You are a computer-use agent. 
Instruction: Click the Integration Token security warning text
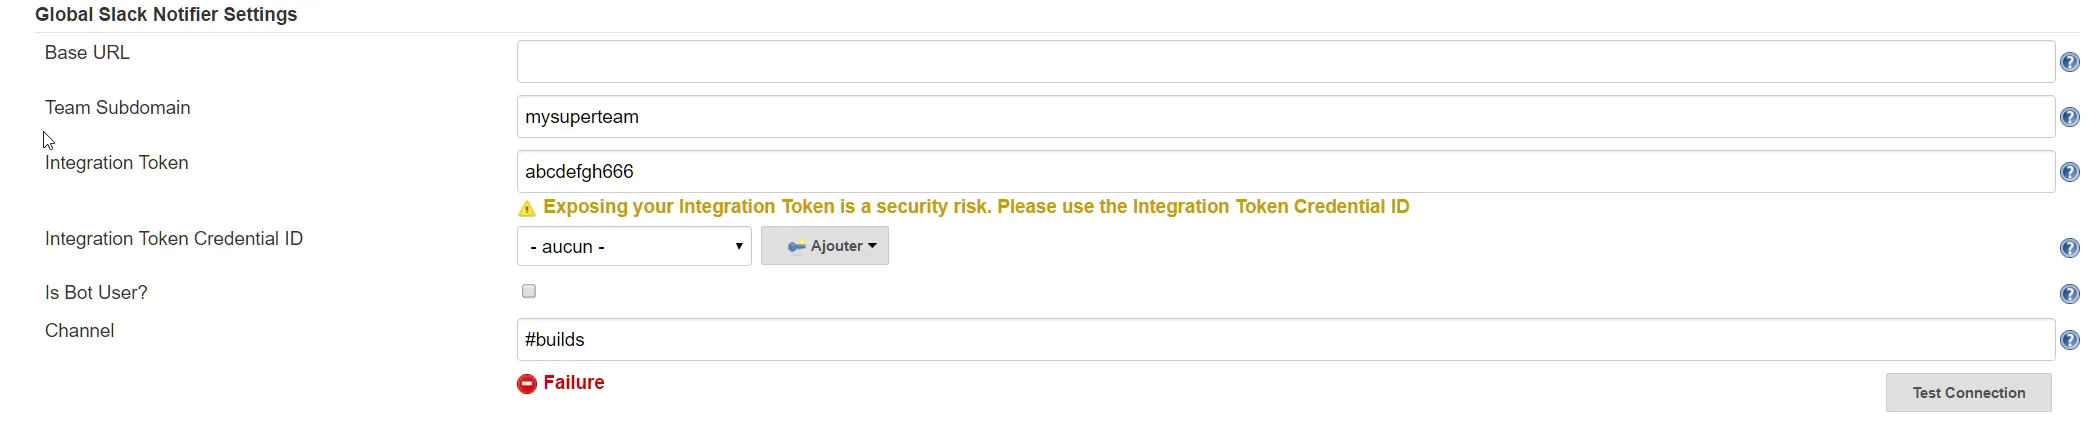pos(976,207)
